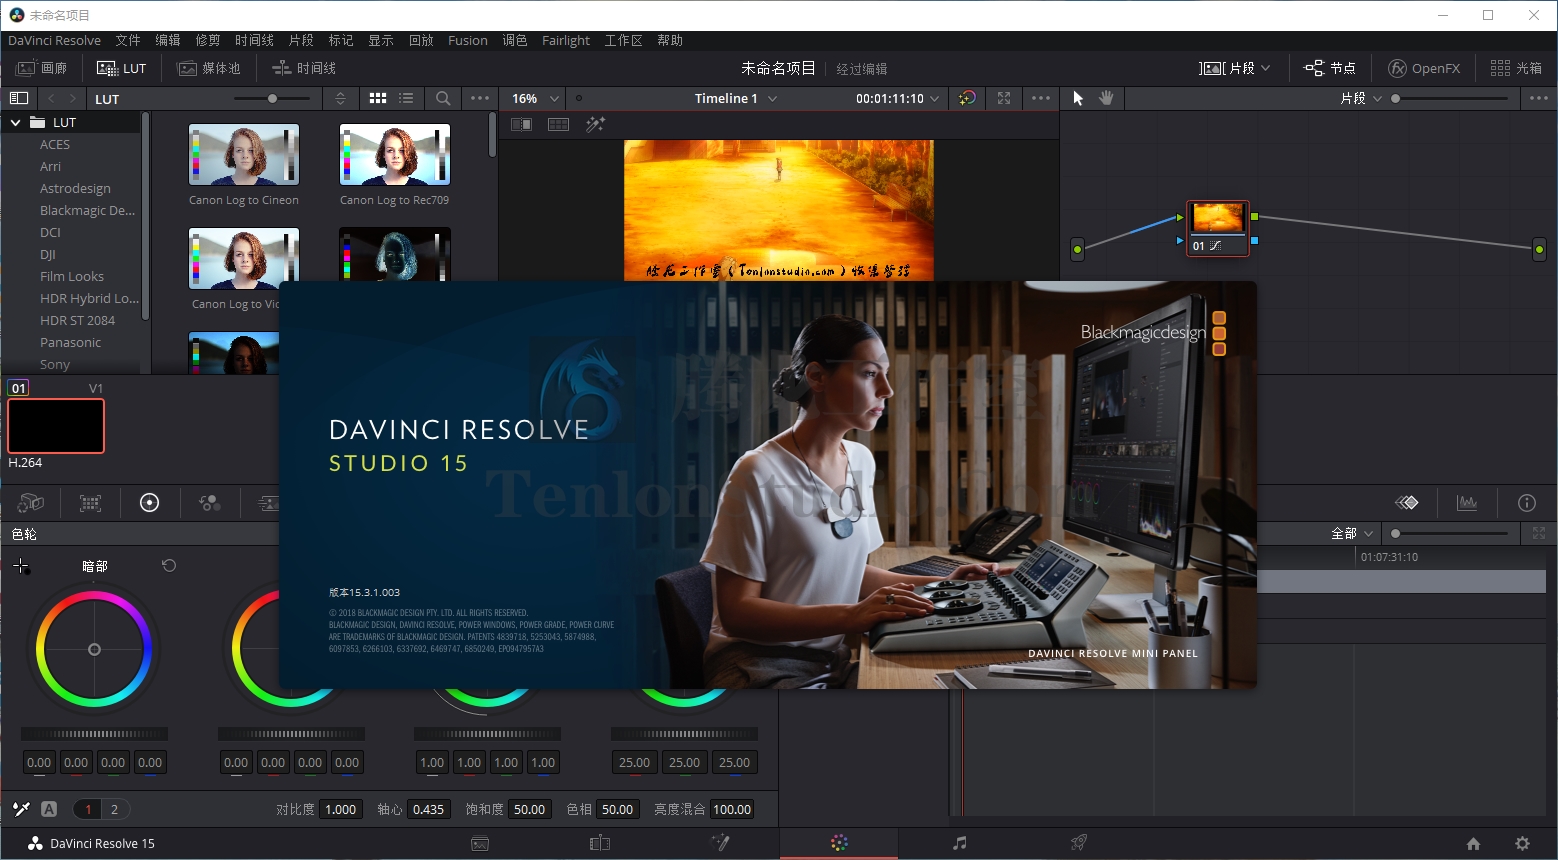Toggle the LUT panel button
This screenshot has width=1558, height=860.
[121, 68]
